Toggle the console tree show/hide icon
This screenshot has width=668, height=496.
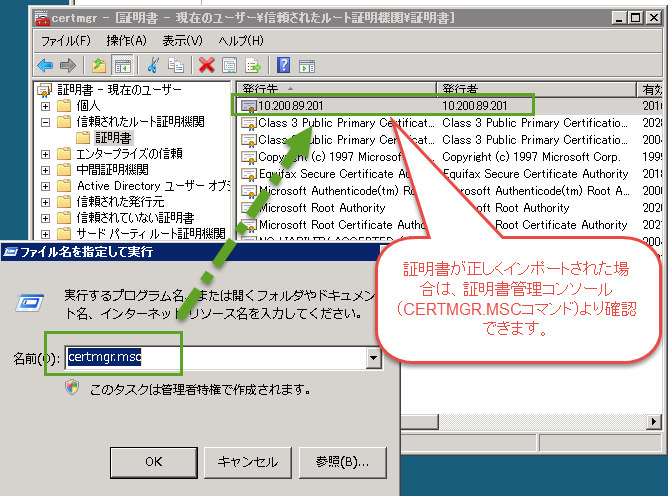[123, 66]
